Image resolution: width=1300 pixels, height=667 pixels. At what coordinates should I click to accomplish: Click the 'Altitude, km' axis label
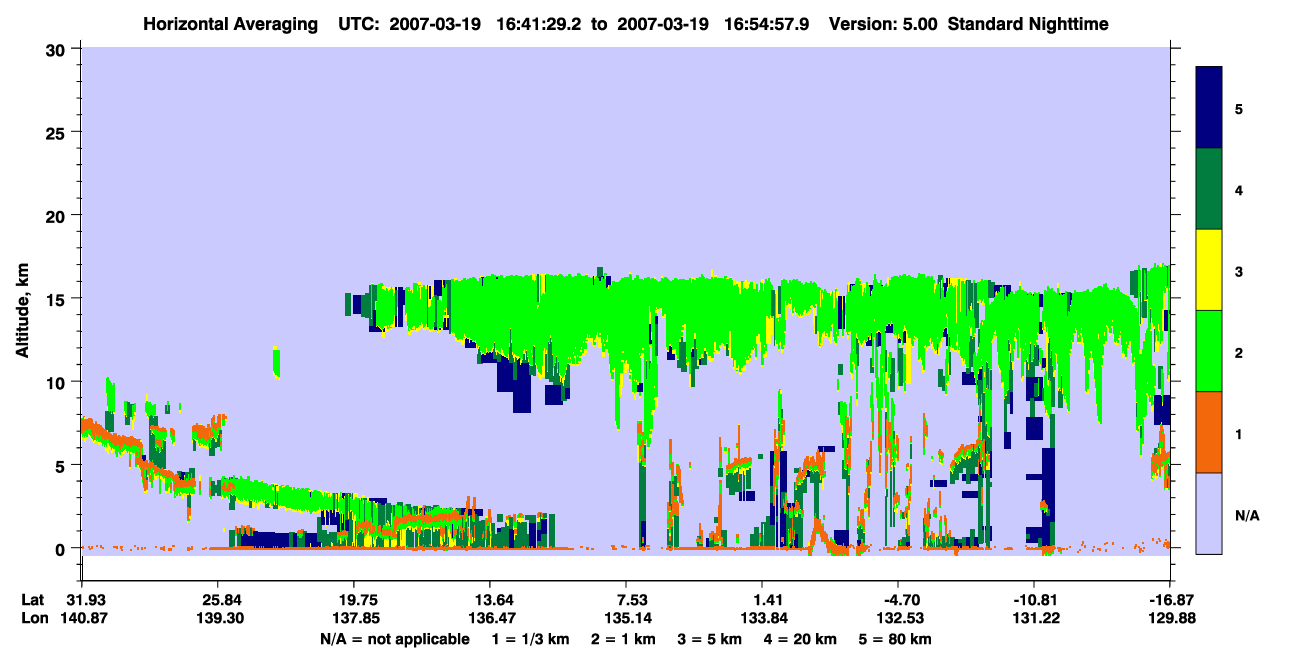pos(22,311)
